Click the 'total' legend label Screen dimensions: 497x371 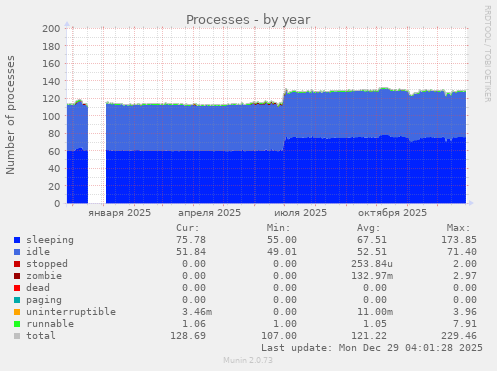(41, 336)
